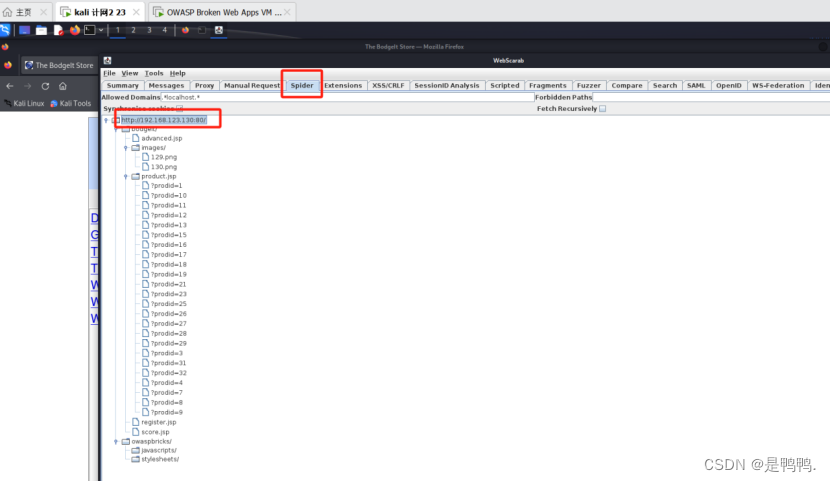Switch to workspace 3
The image size is (831, 482).
coord(149,30)
